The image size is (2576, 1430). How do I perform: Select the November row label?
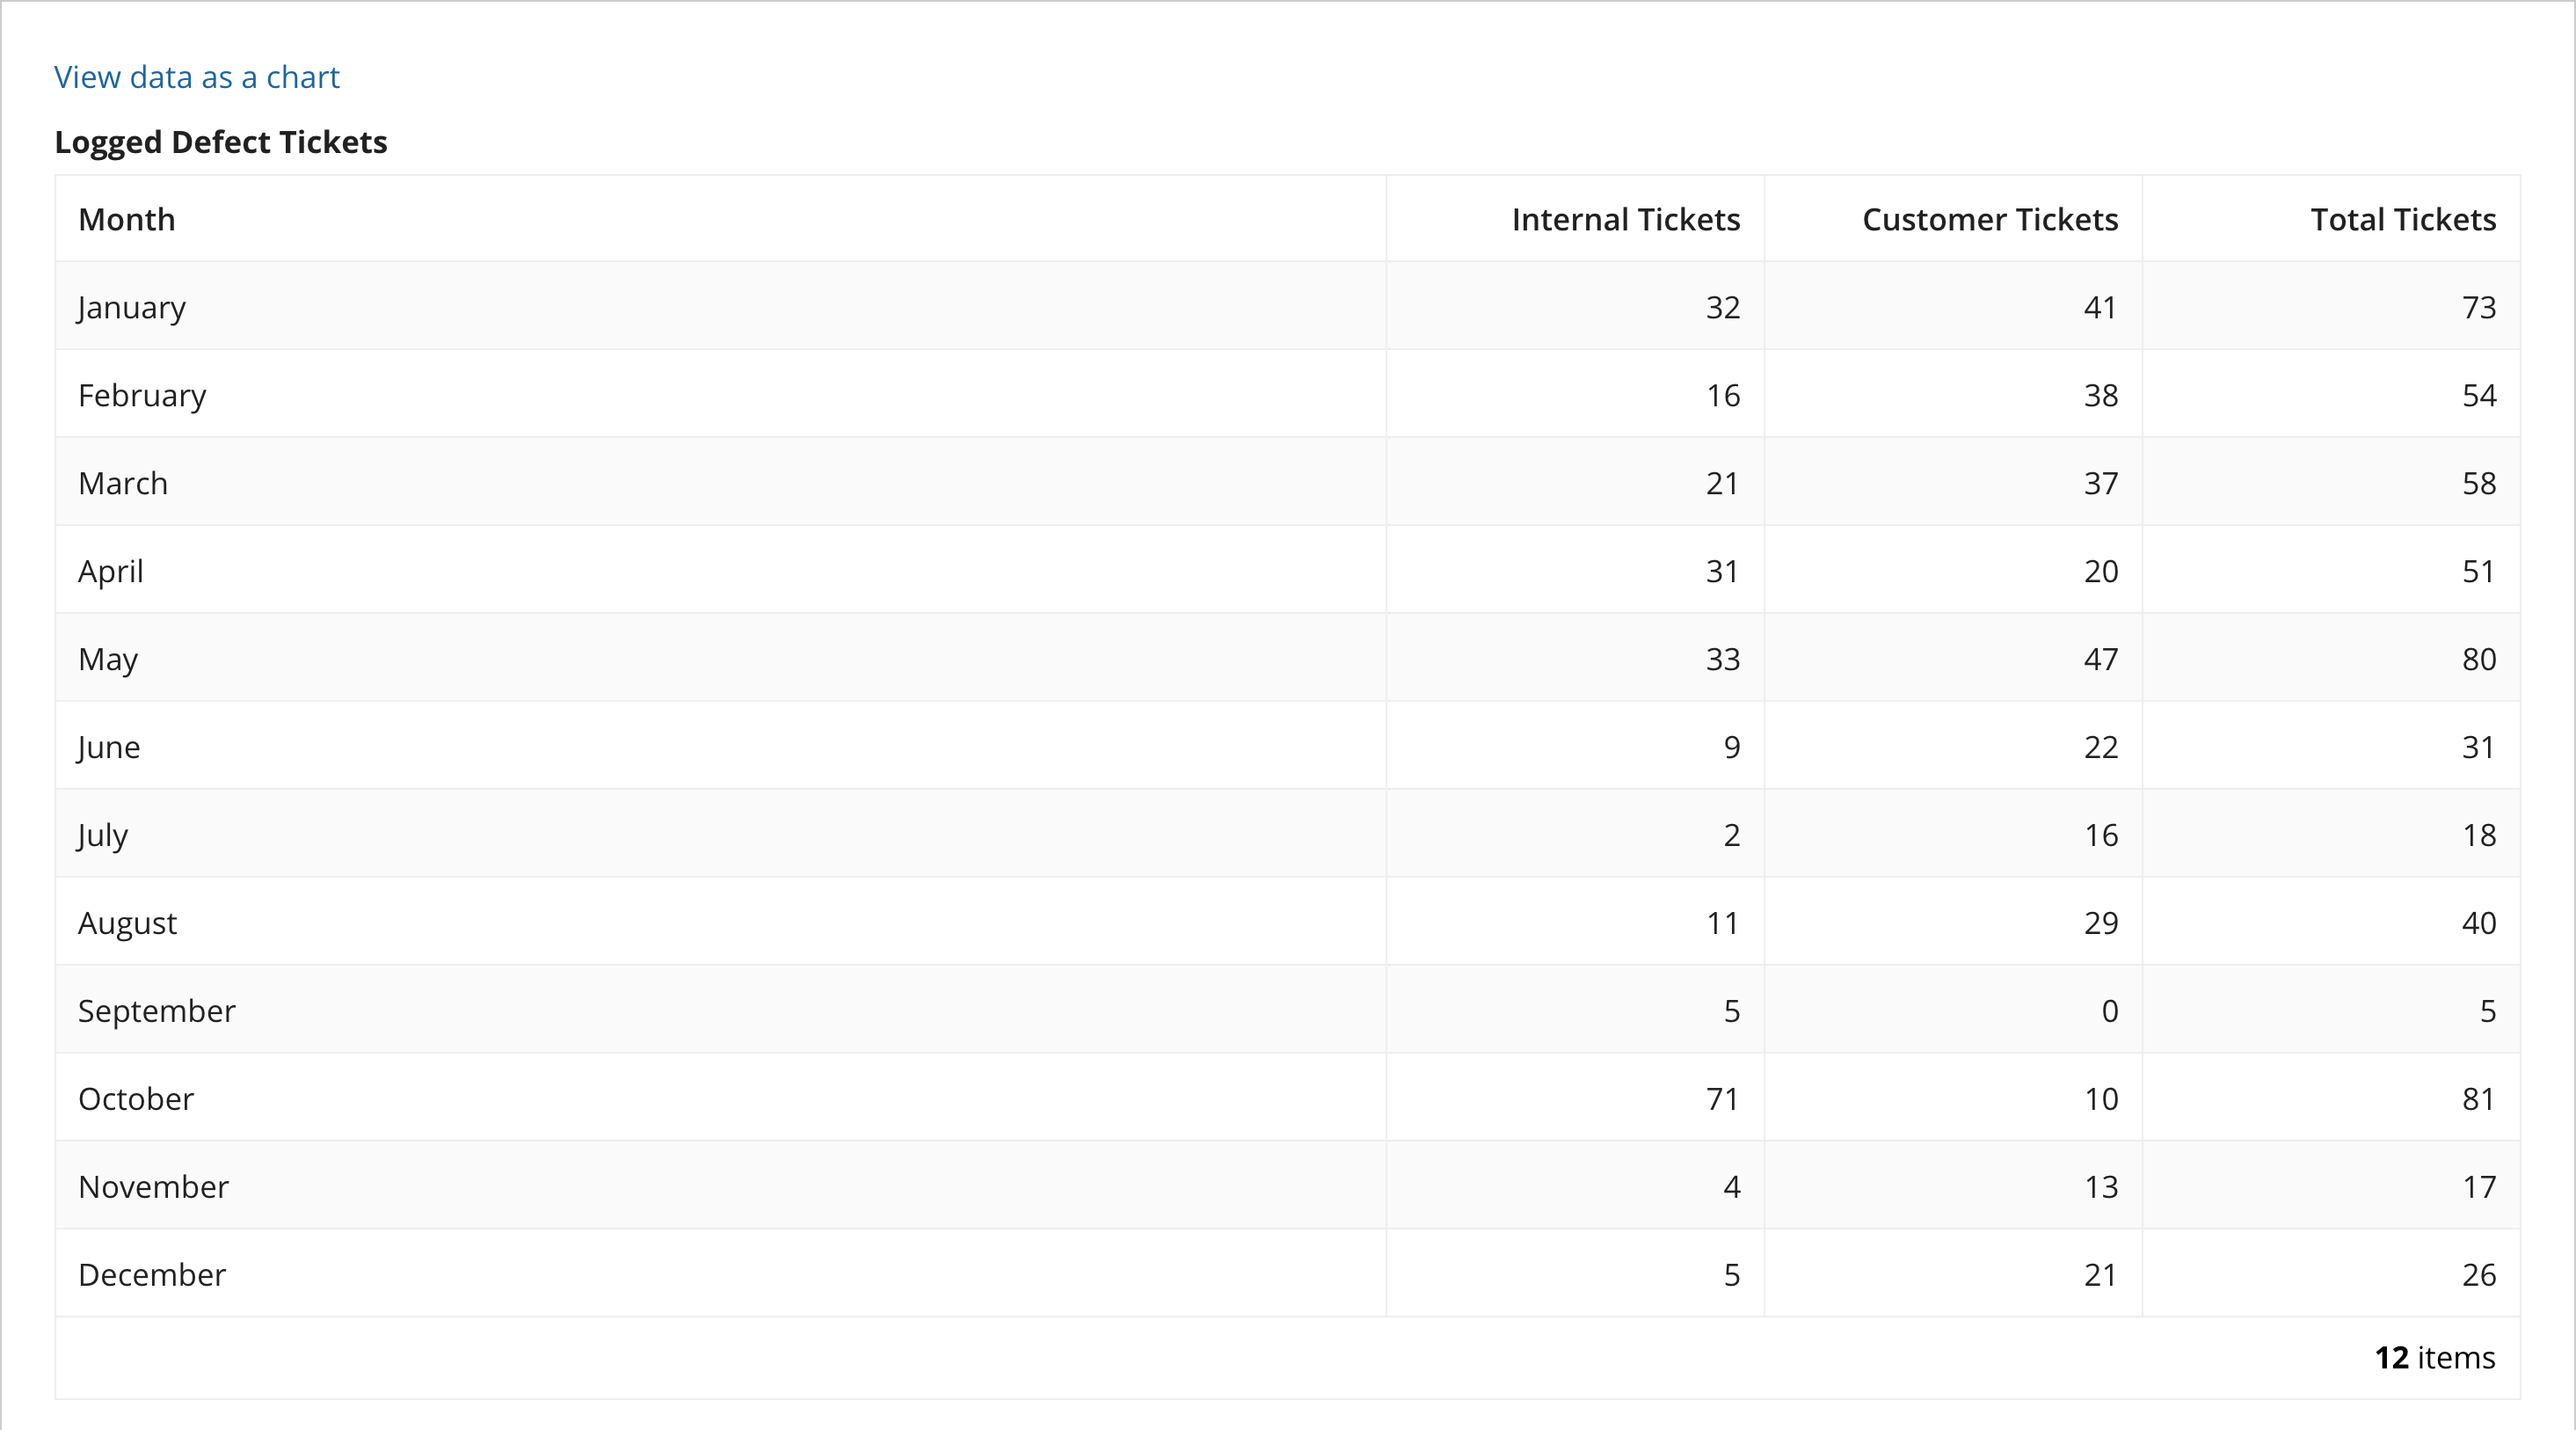click(153, 1187)
